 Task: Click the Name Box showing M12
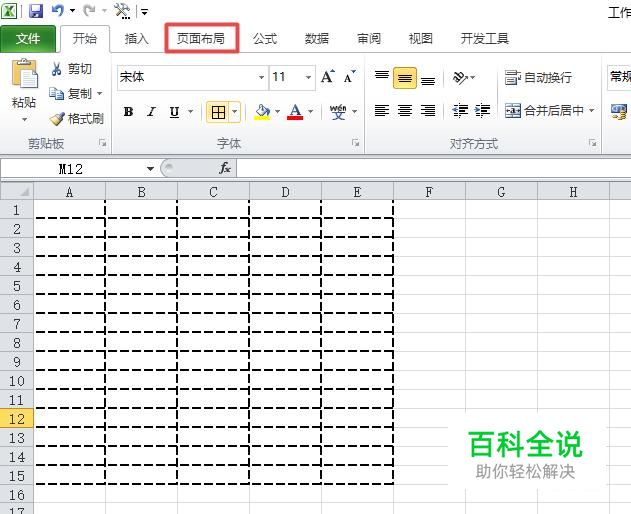coord(72,169)
